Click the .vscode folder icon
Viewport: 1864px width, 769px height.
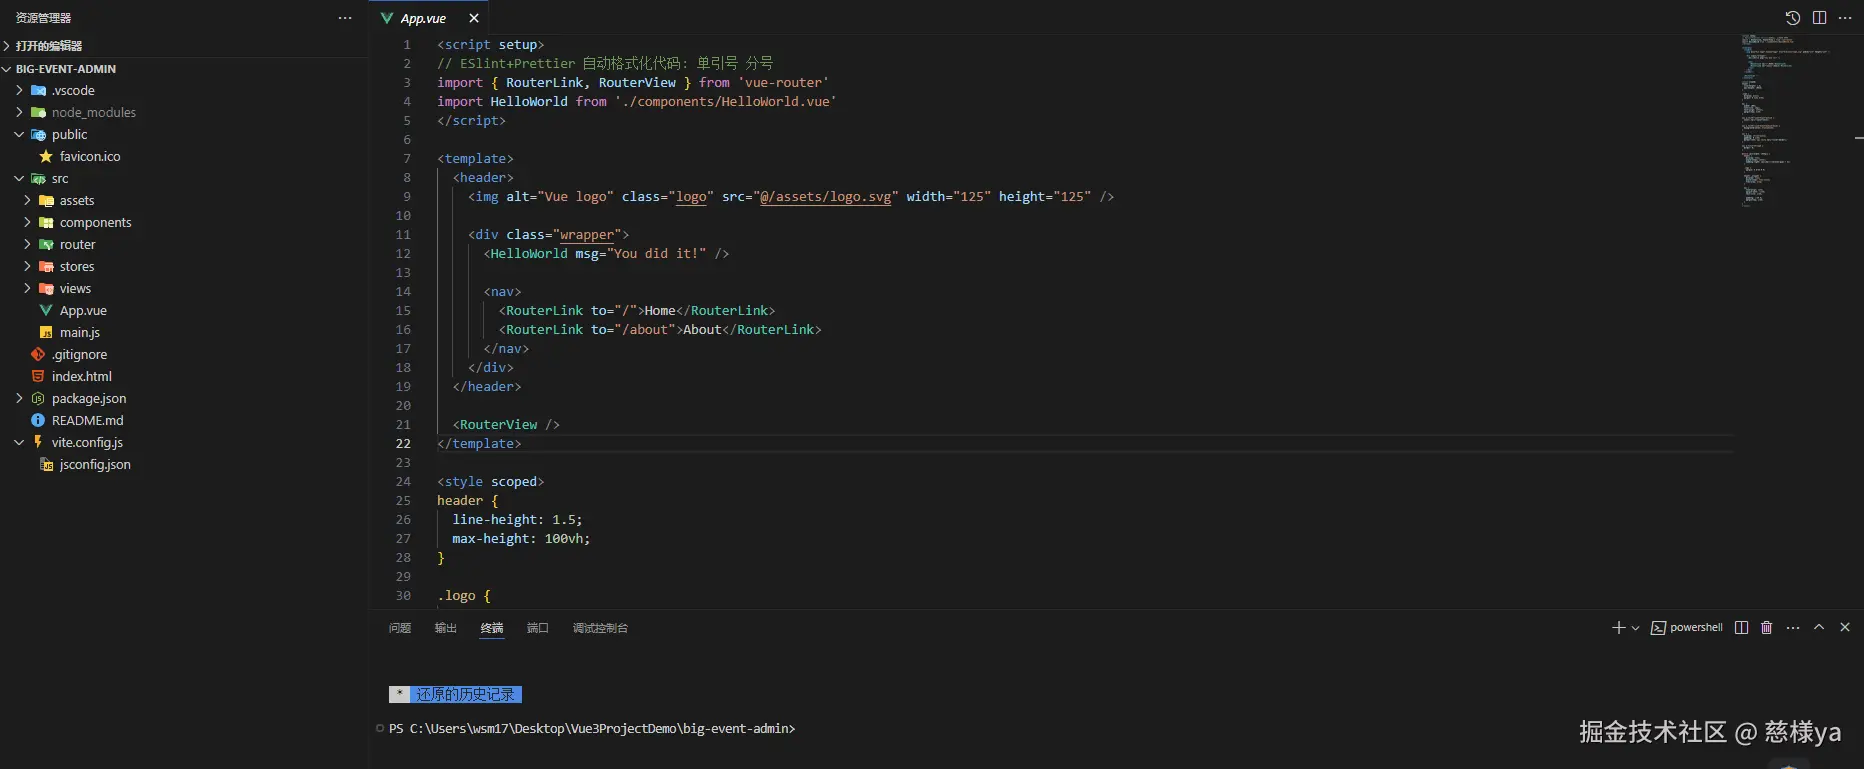[x=39, y=90]
